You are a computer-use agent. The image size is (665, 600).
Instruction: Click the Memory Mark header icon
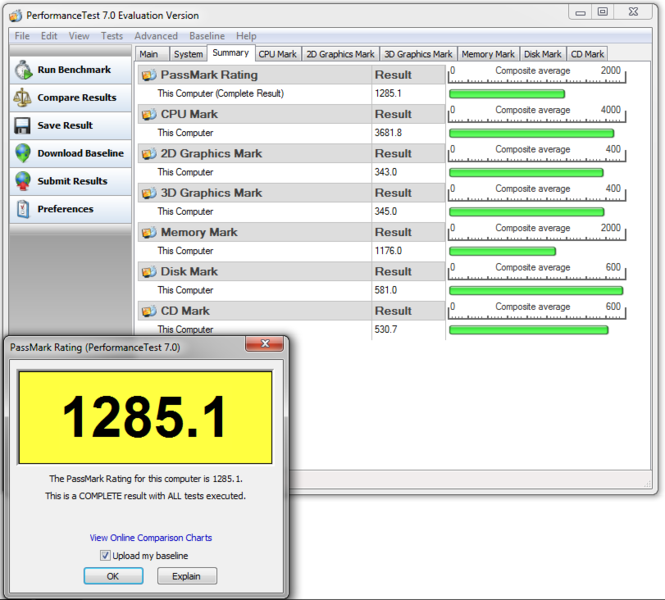(x=149, y=232)
